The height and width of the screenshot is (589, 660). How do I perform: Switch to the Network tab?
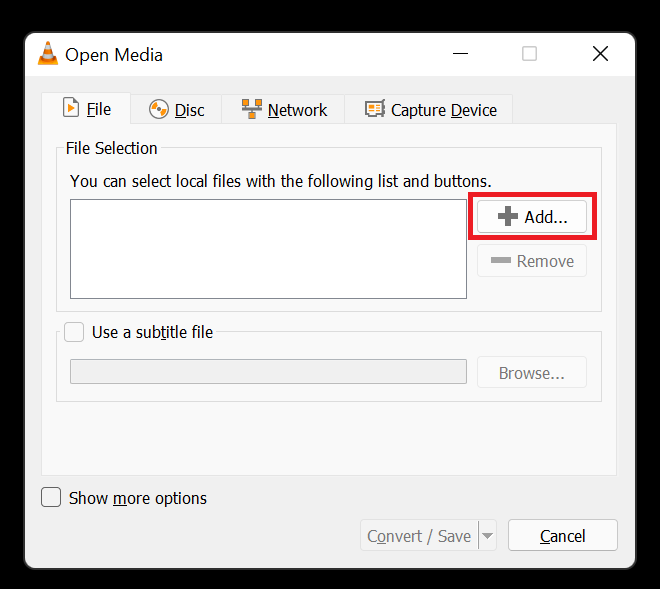[285, 110]
